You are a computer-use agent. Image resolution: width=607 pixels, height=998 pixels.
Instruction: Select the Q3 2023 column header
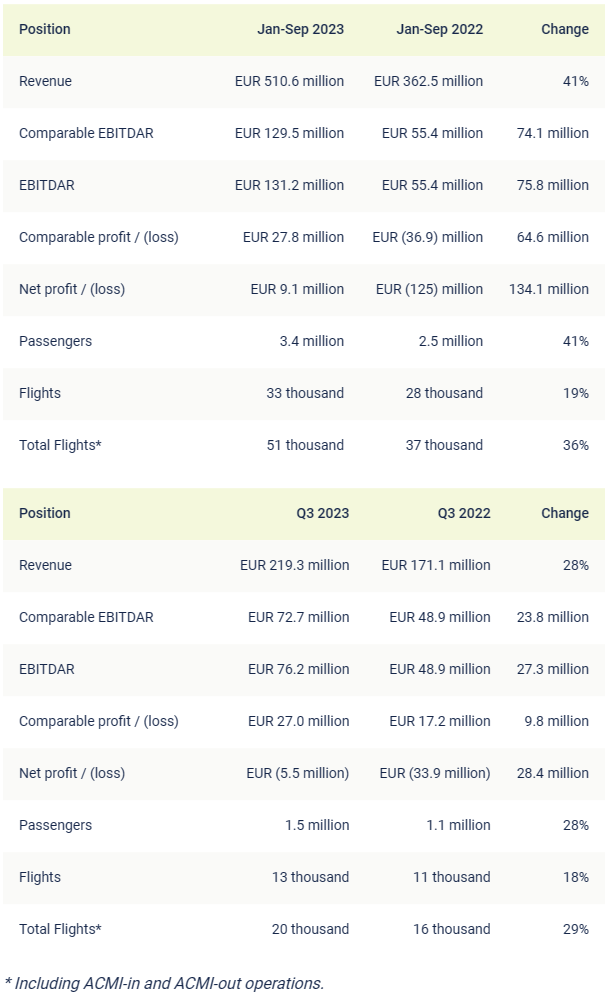coord(322,513)
